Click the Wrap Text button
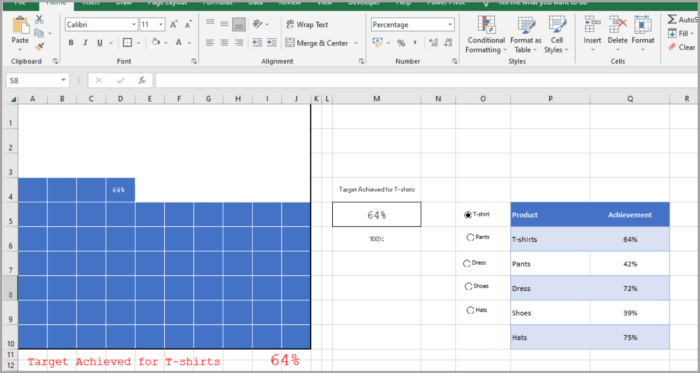Image resolution: width=700 pixels, height=373 pixels. pos(307,25)
